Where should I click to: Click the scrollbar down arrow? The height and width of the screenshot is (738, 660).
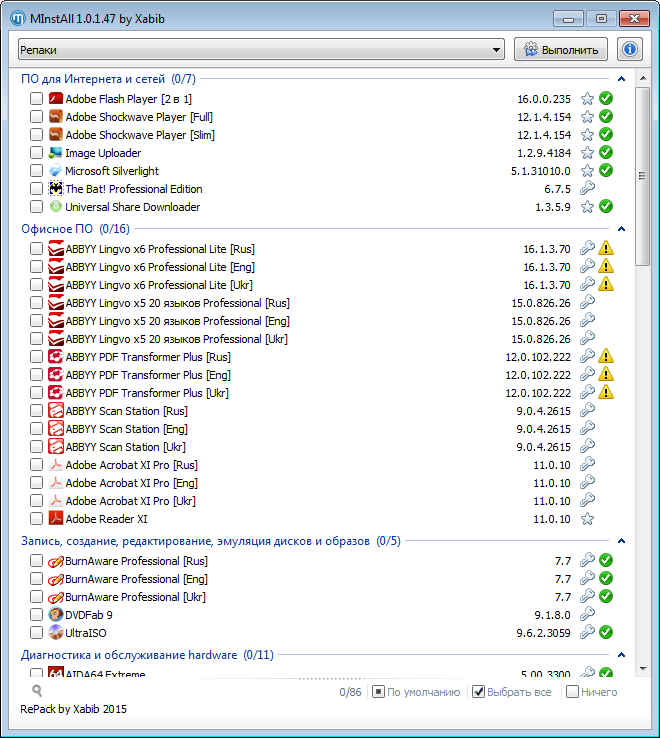pos(643,668)
